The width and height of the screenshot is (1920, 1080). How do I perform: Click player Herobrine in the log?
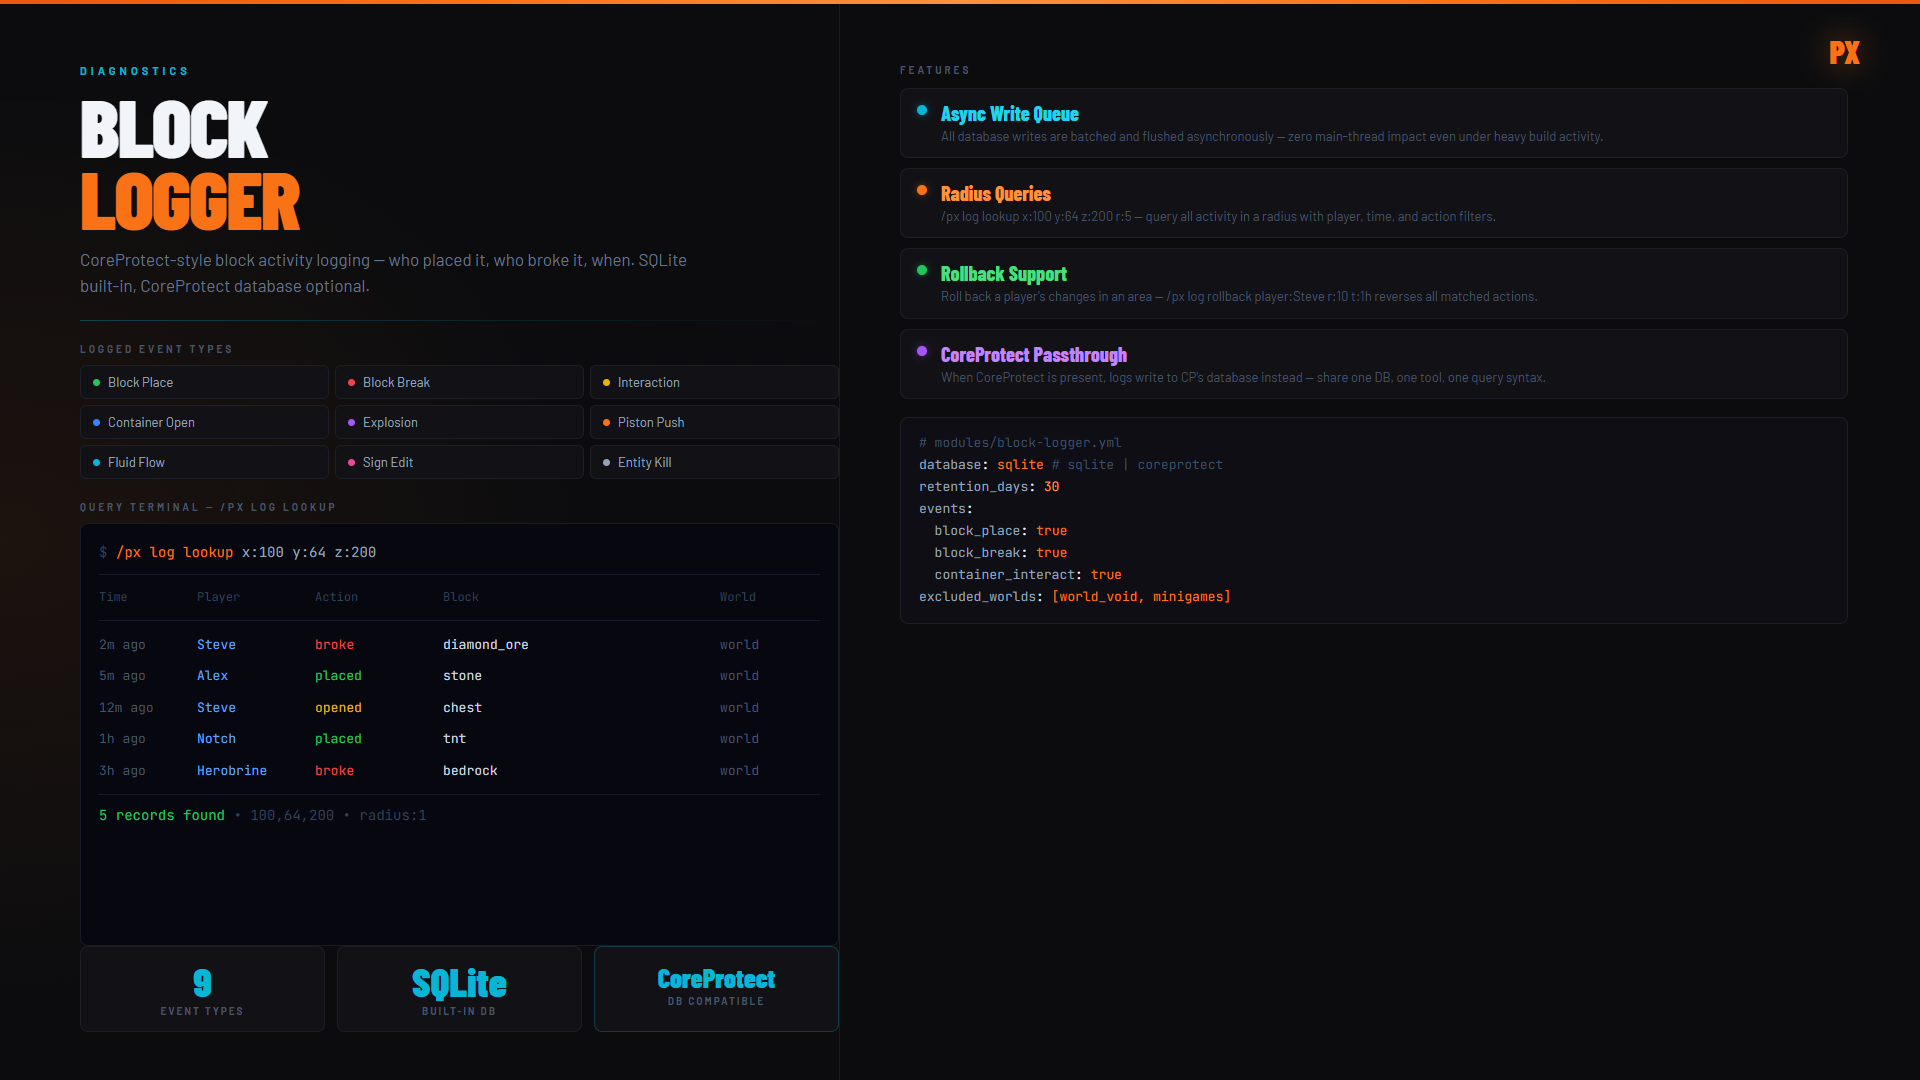232,771
